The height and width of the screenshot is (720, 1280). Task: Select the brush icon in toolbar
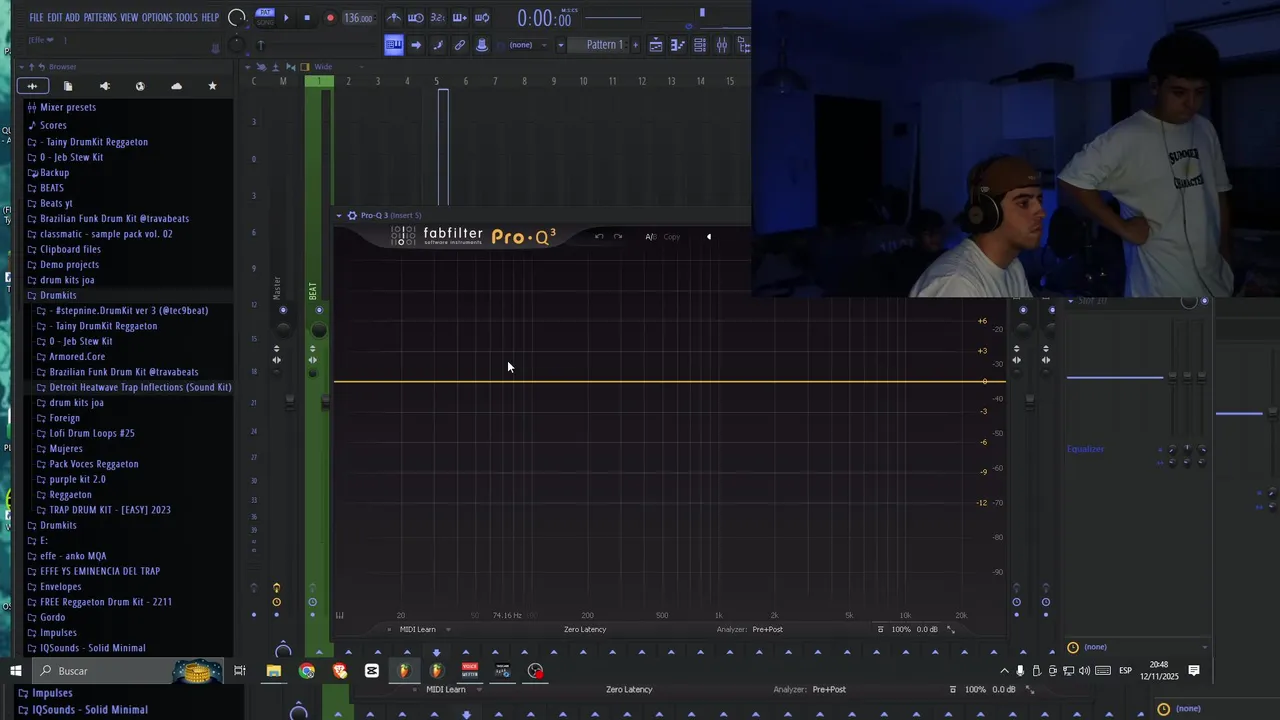(x=438, y=44)
